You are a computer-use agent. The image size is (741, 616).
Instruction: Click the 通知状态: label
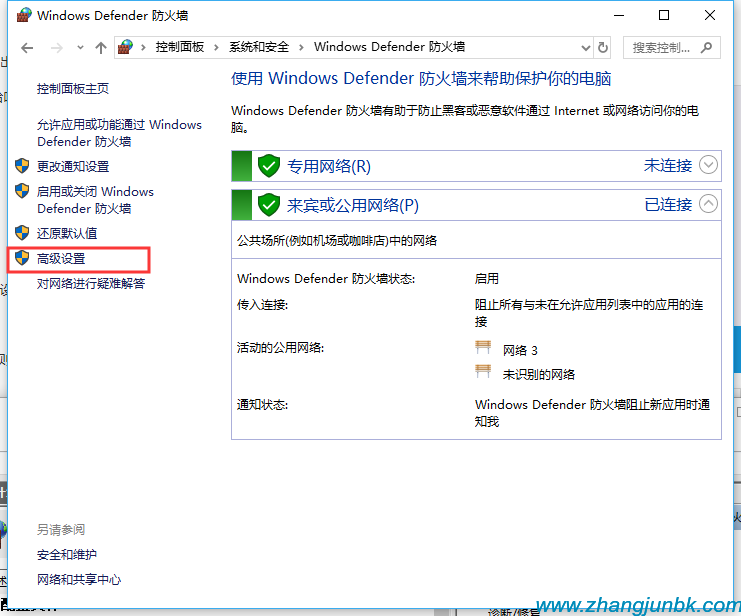coord(262,405)
